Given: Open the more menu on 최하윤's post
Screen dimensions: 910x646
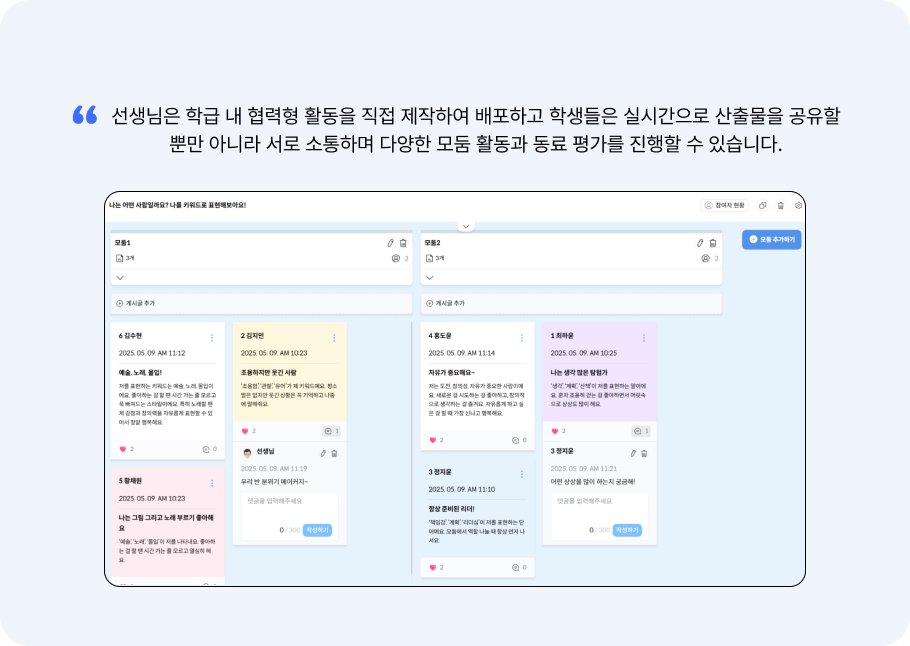Looking at the screenshot, I should 644,338.
